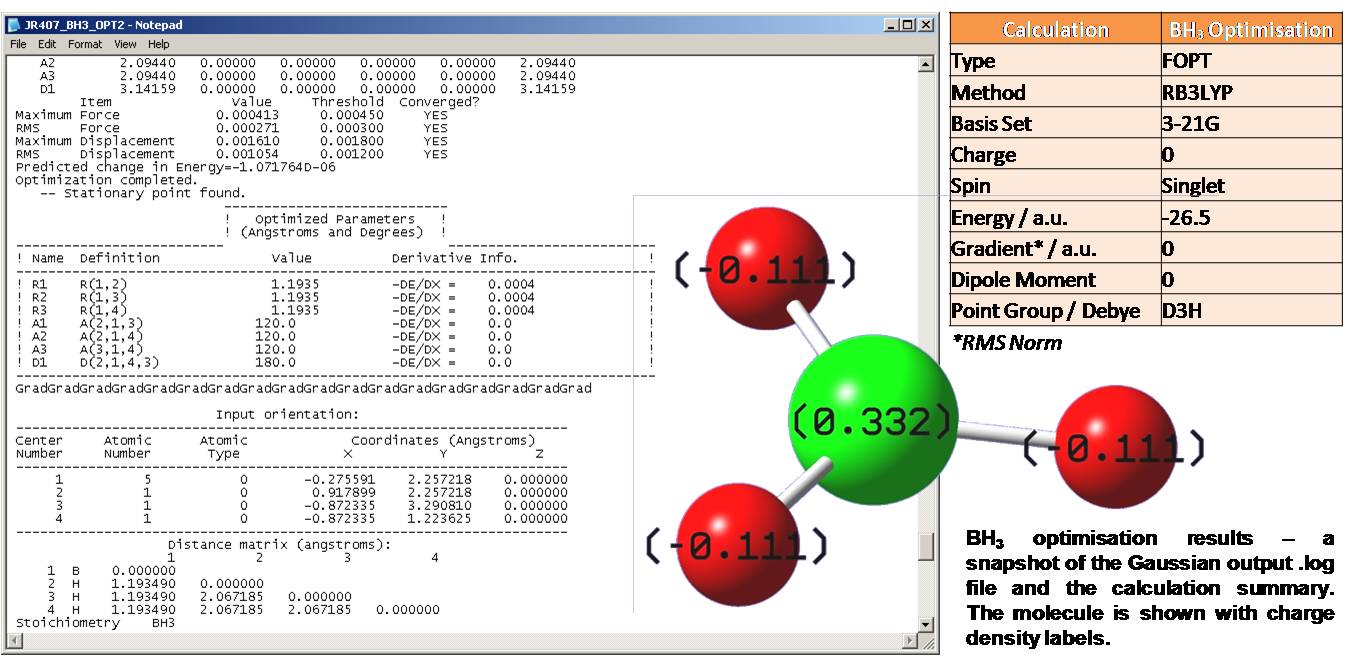Screen dimensions: 1353x658
Task: Click the energy value -26.5
Action: 1251,217
